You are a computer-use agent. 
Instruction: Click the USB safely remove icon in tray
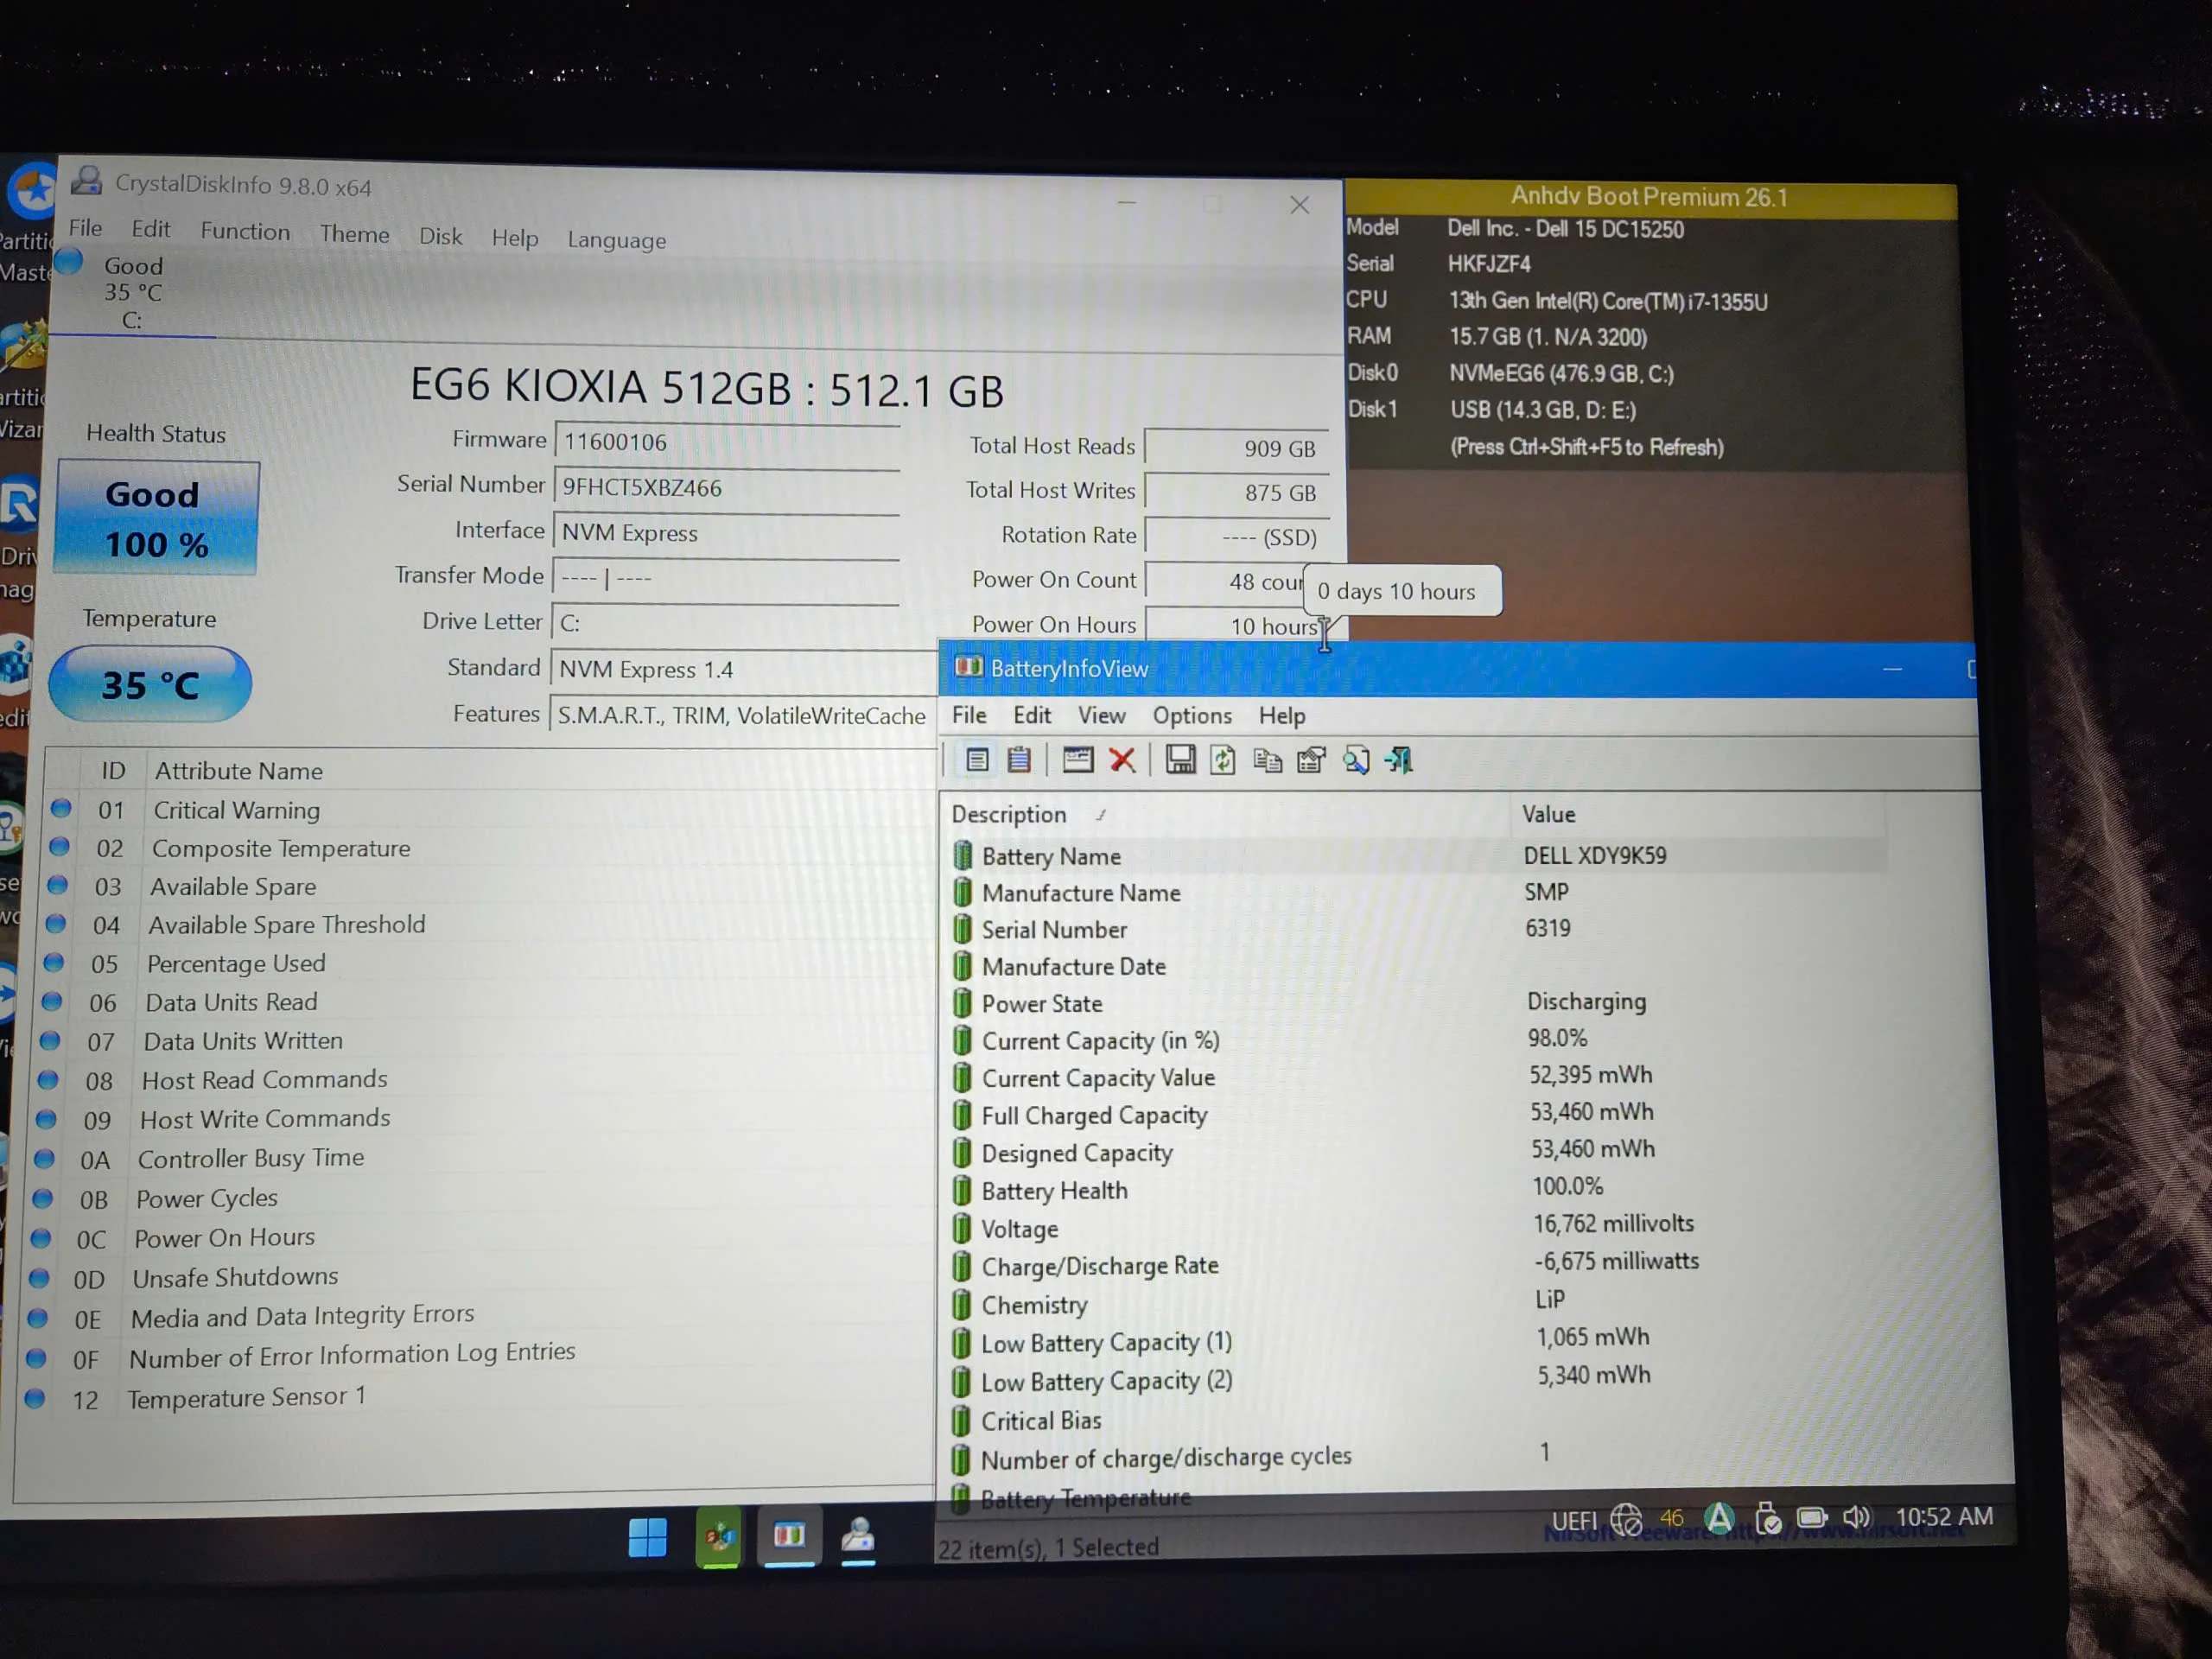[x=1767, y=1519]
